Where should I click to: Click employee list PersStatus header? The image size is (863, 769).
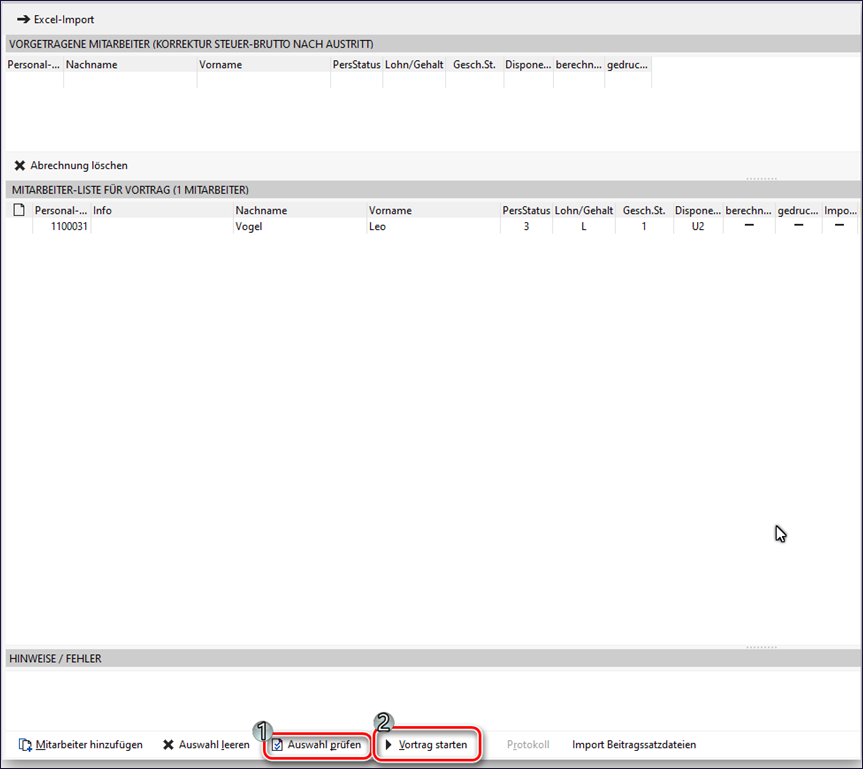(526, 210)
